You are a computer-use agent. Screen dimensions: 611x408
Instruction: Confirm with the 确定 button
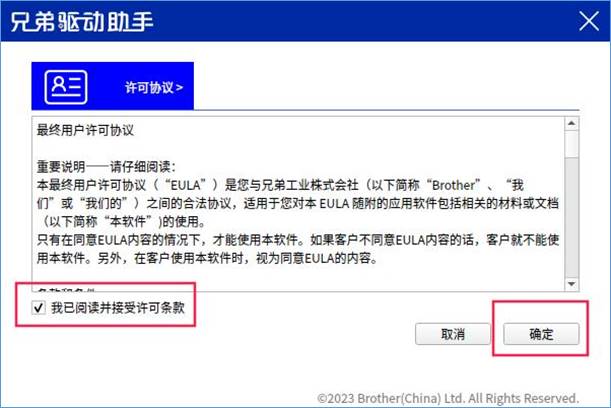click(x=541, y=334)
